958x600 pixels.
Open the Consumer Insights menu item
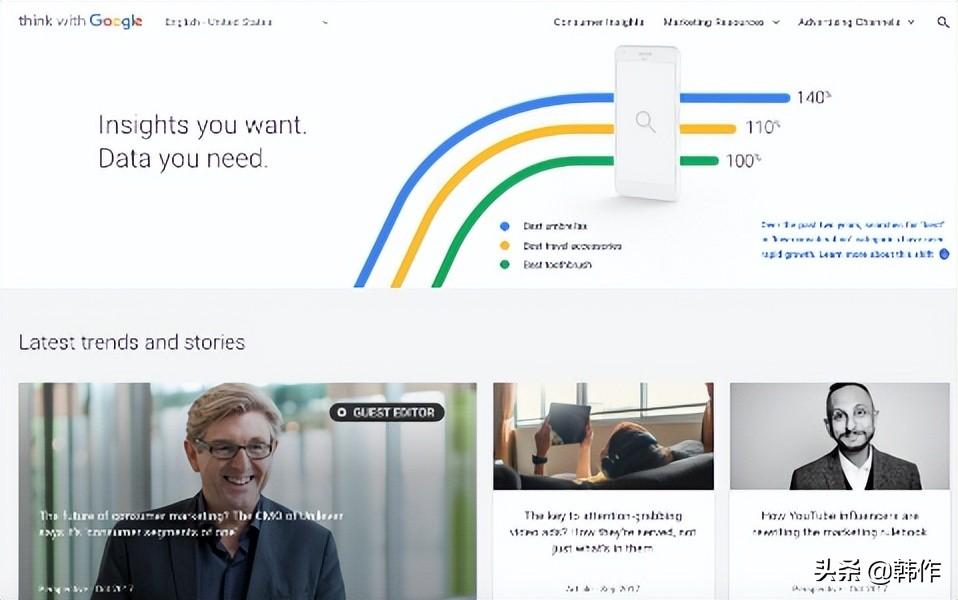point(599,22)
